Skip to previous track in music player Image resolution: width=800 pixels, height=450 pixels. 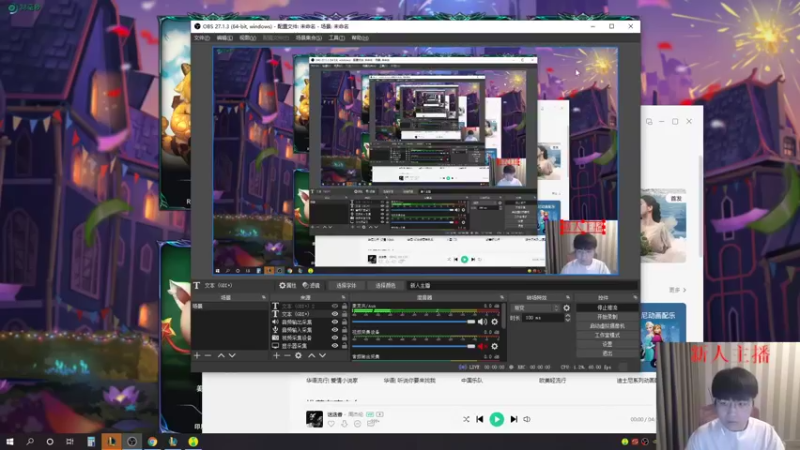(x=480, y=419)
